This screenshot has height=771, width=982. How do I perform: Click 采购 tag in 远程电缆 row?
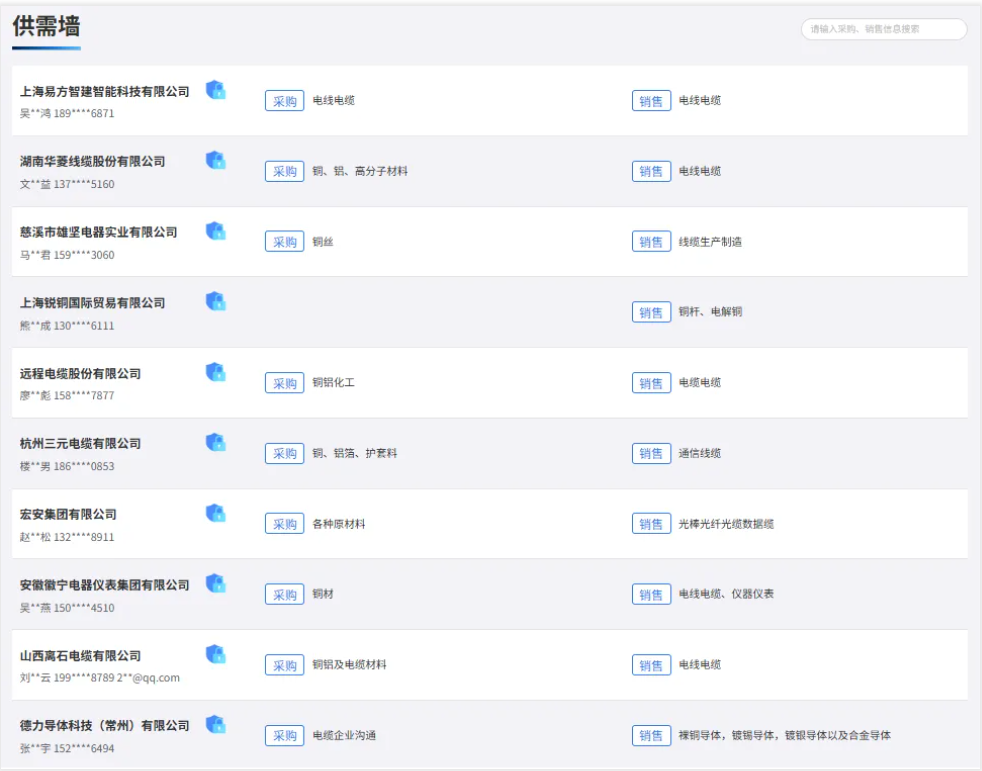pyautogui.click(x=284, y=383)
